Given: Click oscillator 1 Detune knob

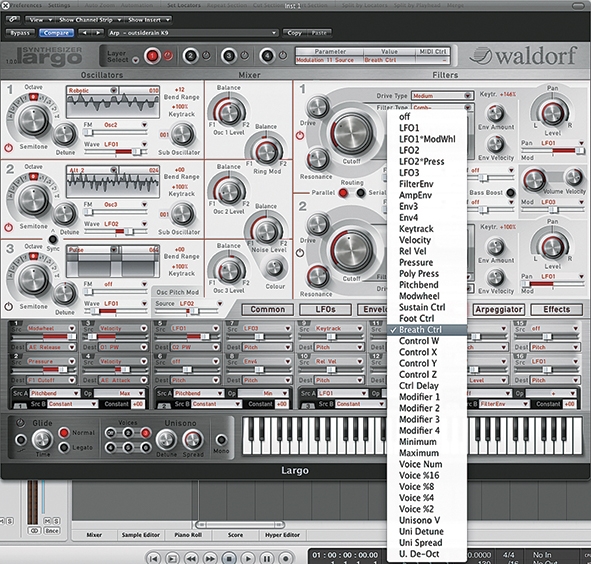Looking at the screenshot, I should tap(65, 135).
